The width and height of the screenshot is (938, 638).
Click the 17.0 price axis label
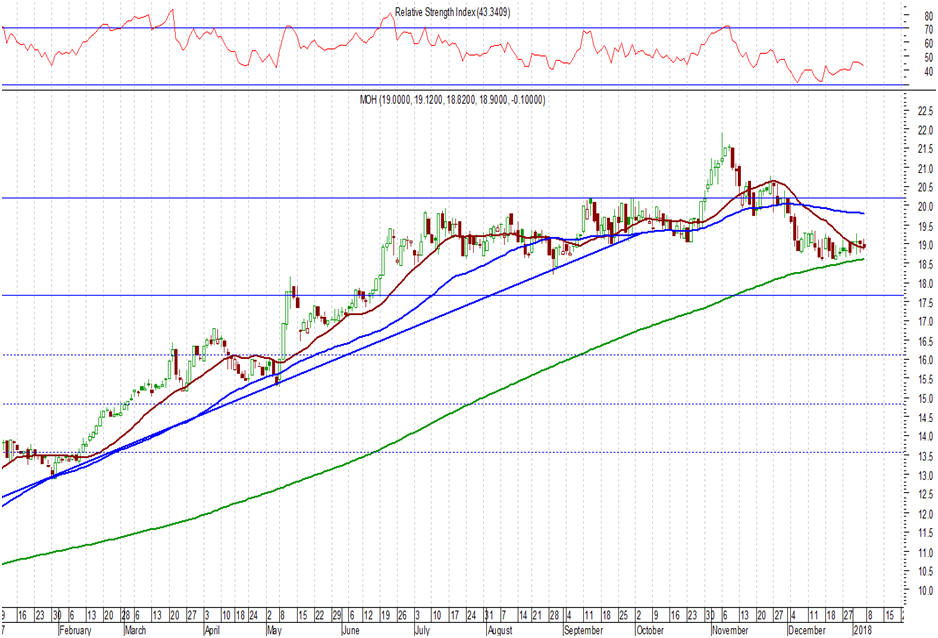click(x=925, y=322)
